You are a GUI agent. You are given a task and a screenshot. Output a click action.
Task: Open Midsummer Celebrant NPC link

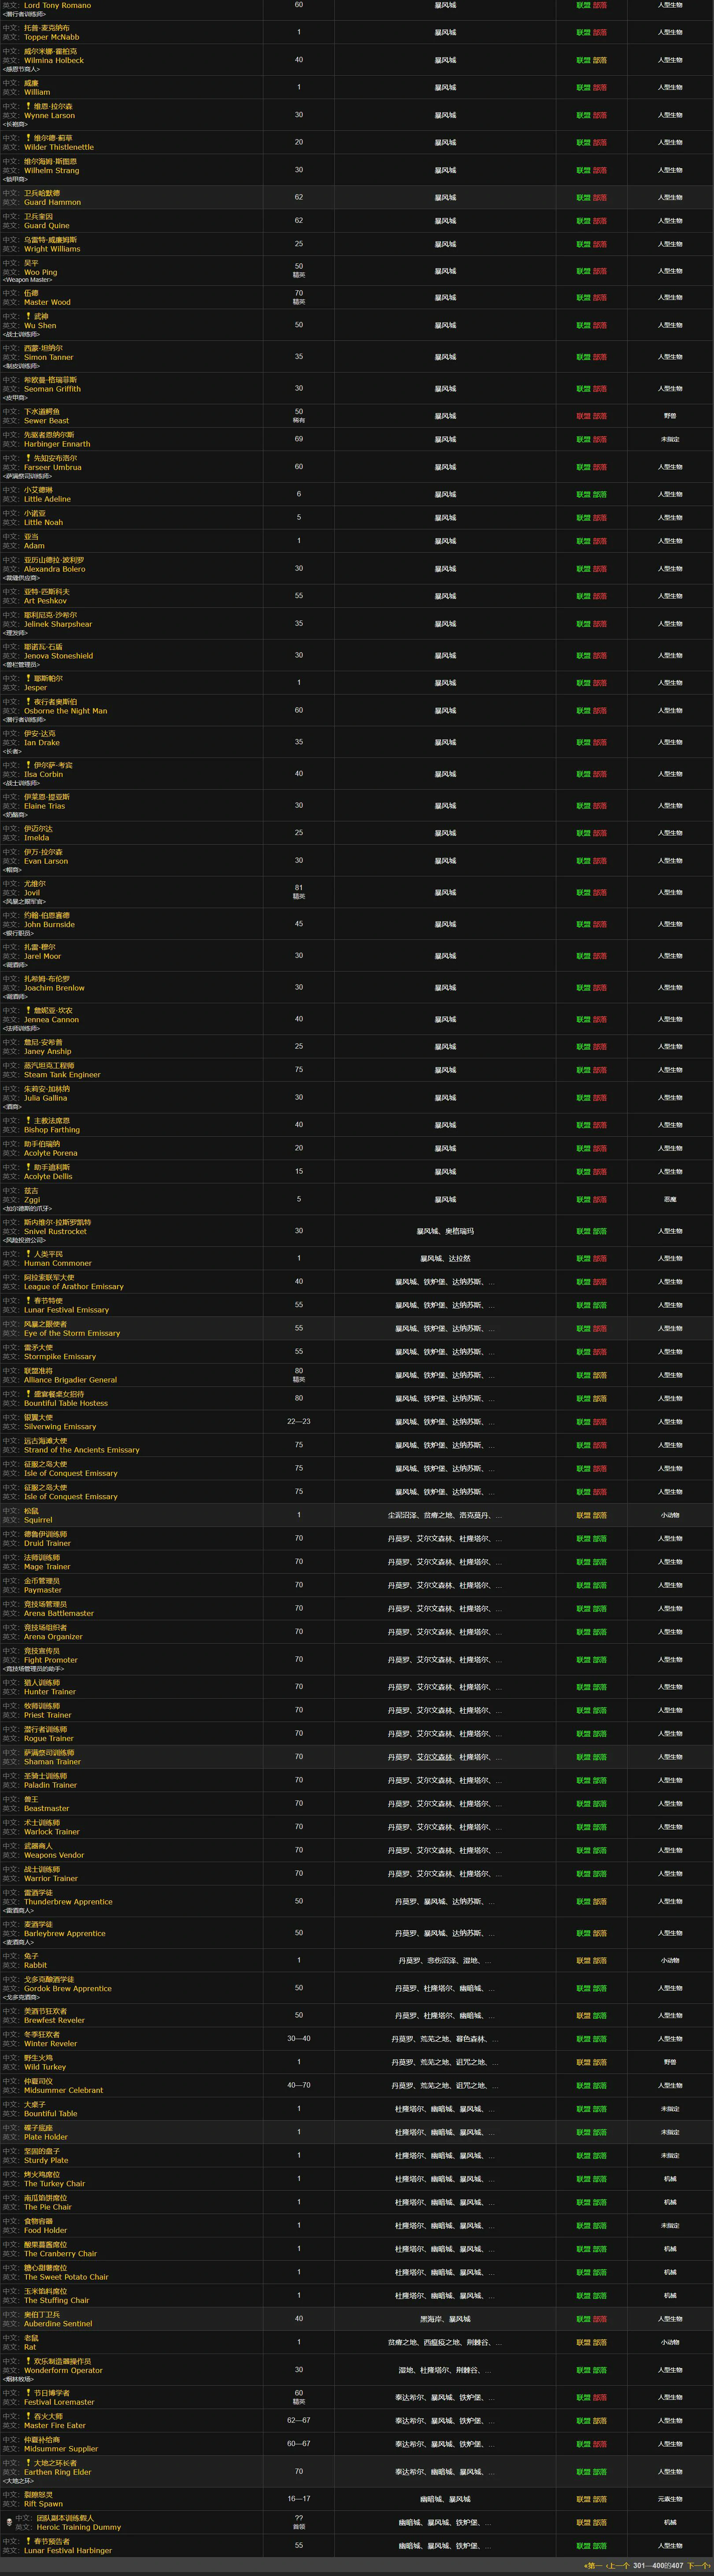pos(63,2090)
